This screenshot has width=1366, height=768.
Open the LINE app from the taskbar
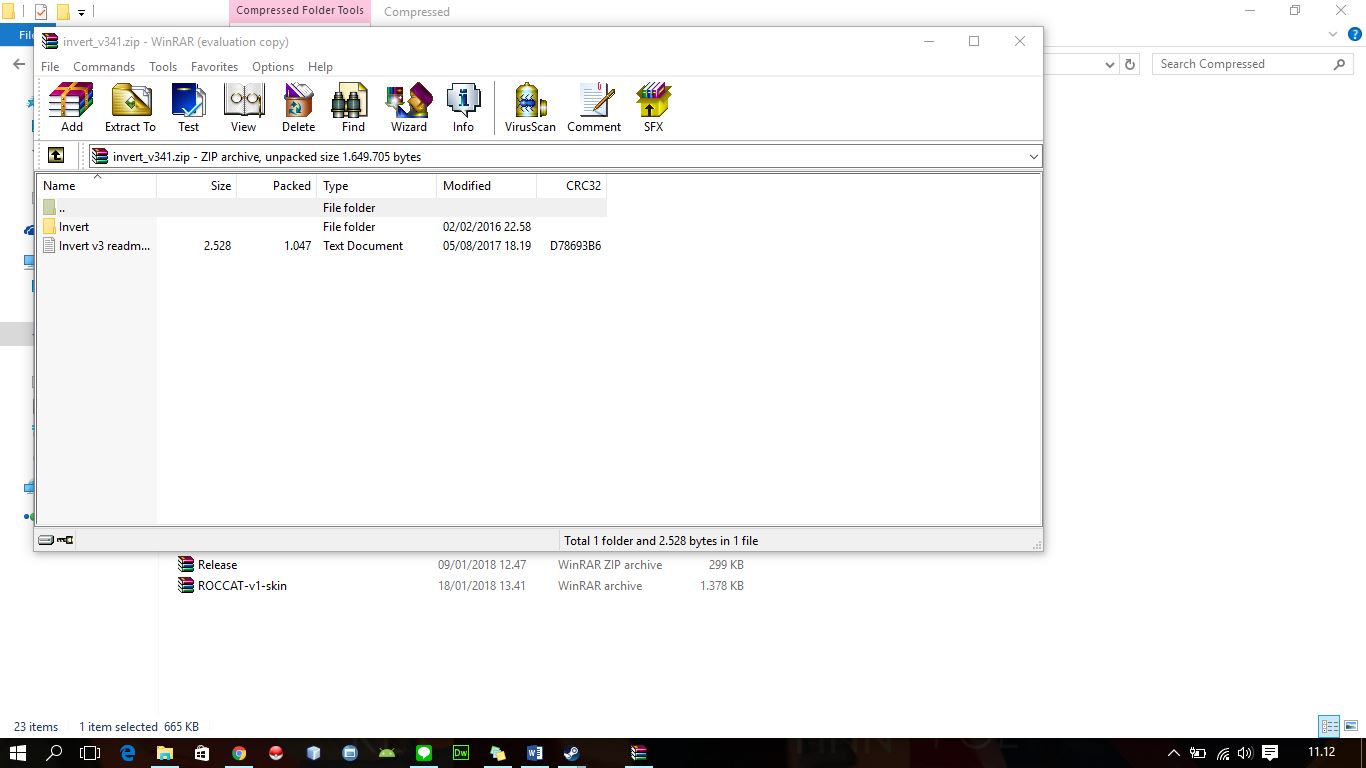click(424, 753)
